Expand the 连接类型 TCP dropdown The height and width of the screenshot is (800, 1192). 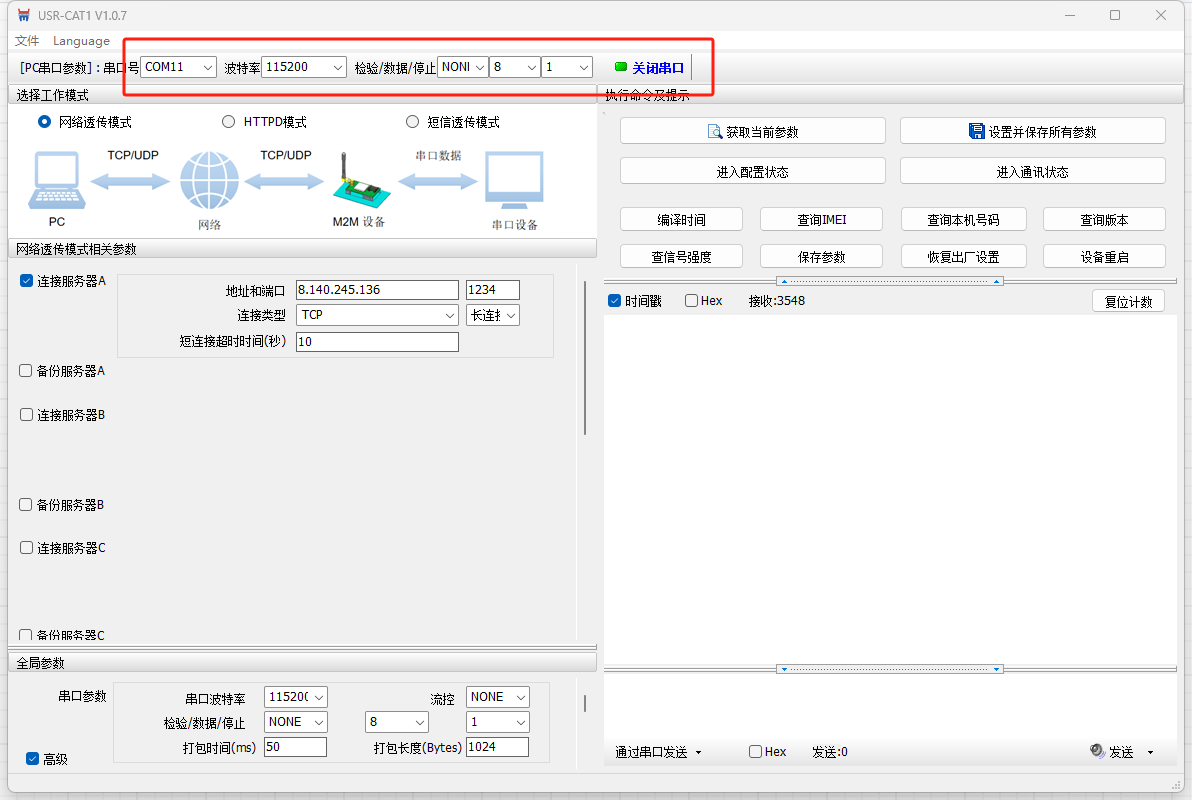pyautogui.click(x=377, y=315)
